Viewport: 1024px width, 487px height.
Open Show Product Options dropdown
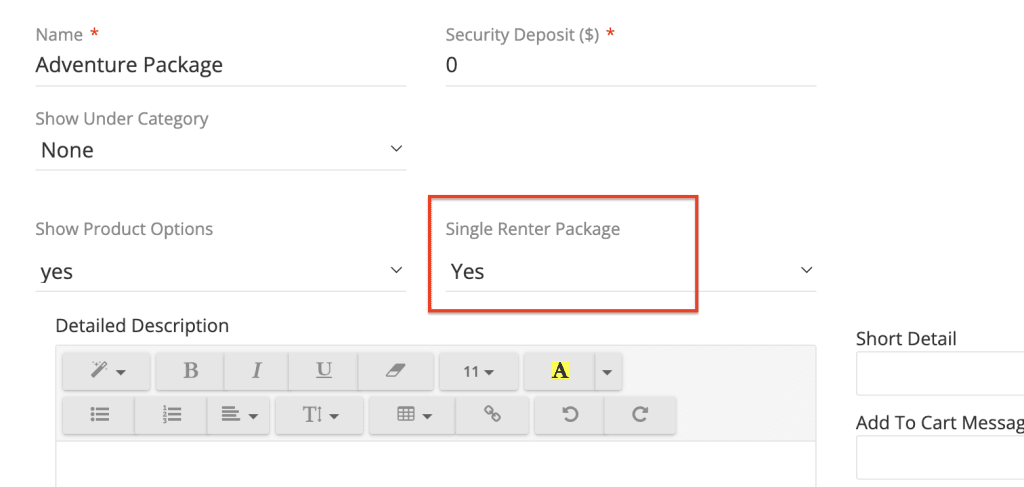(x=220, y=271)
